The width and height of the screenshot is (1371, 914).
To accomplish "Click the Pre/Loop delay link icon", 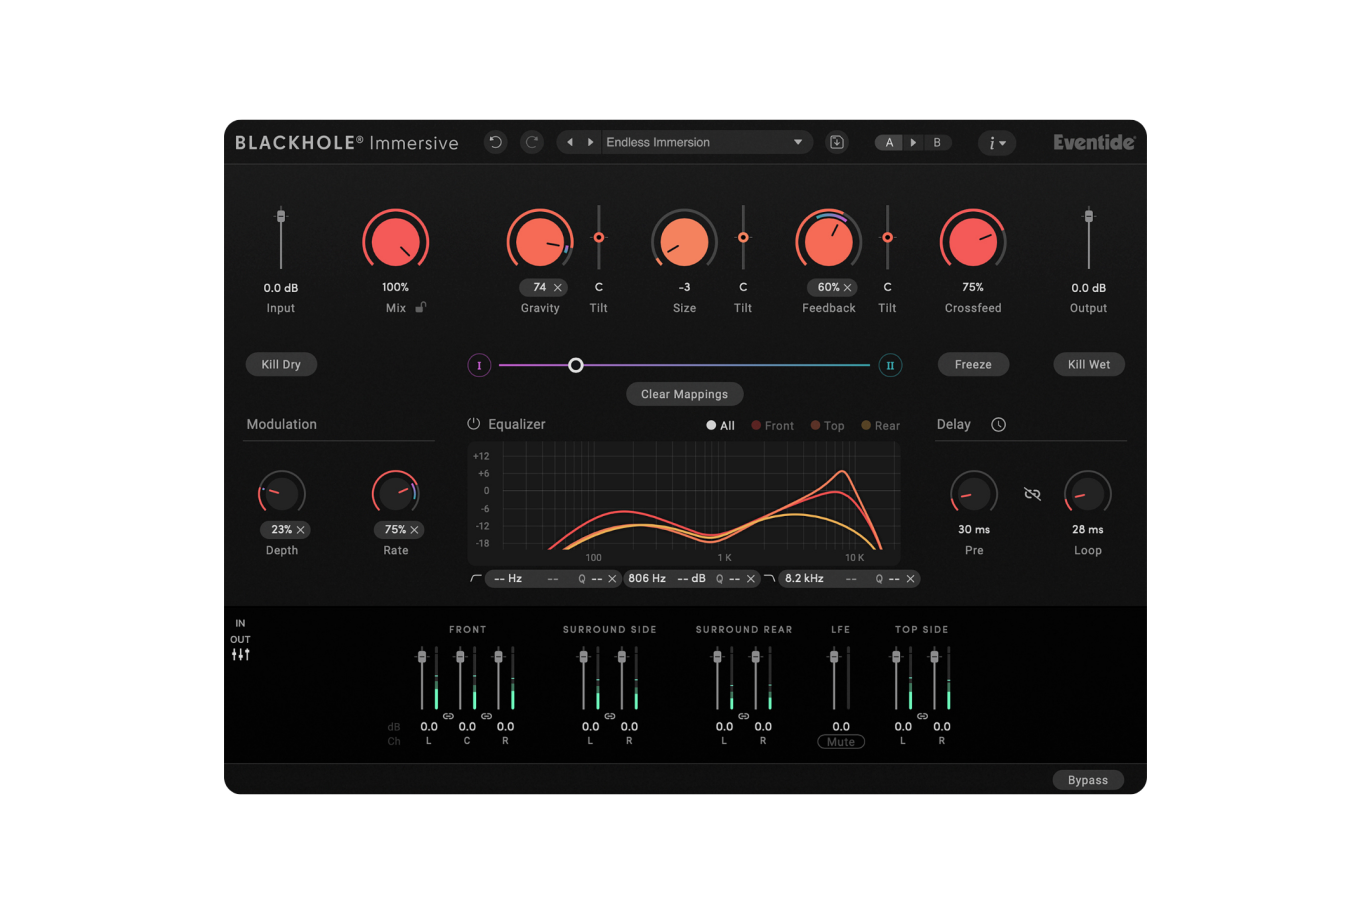I will [1032, 494].
